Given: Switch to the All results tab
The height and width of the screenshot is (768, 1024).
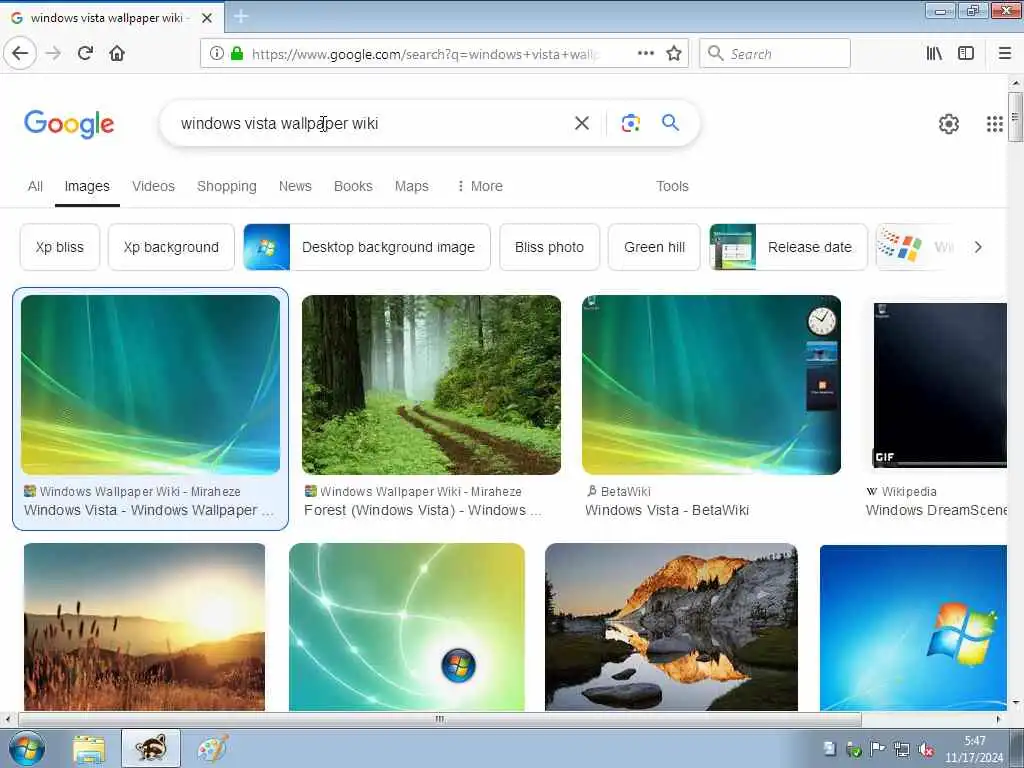Looking at the screenshot, I should click(x=35, y=186).
